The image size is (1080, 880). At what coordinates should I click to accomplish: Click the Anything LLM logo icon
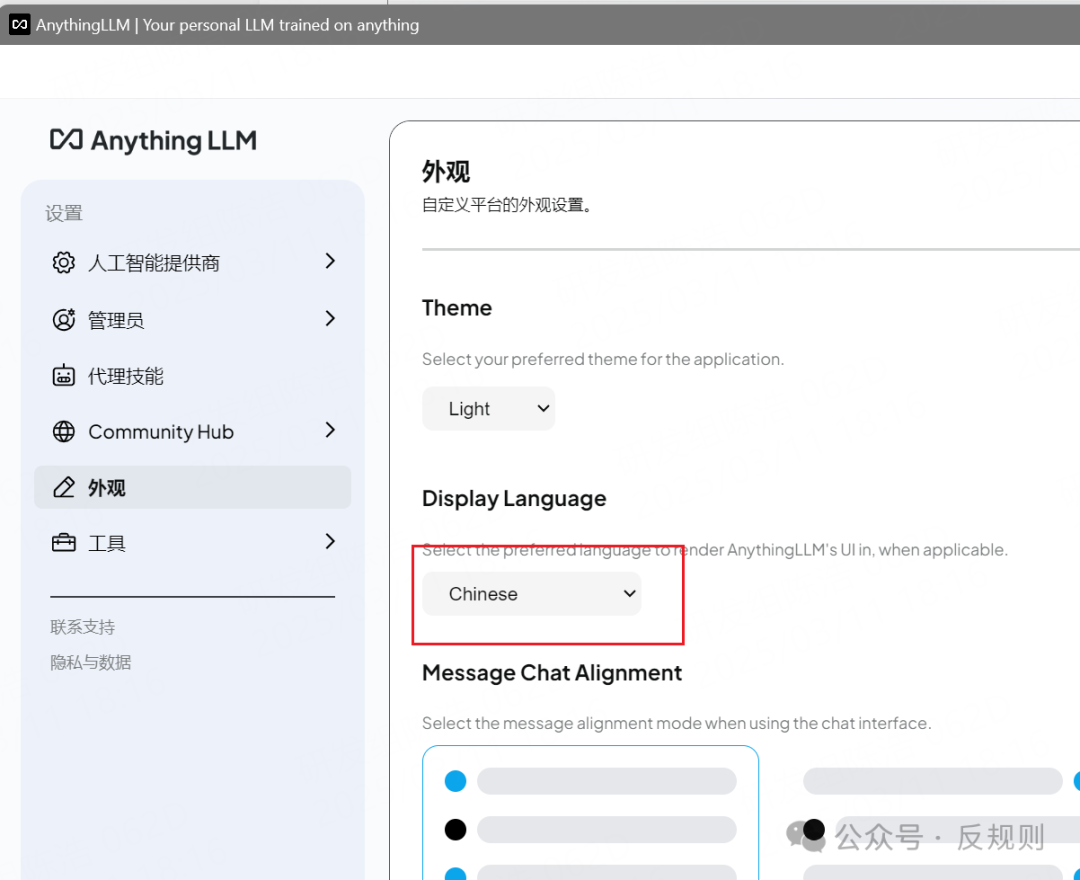point(64,140)
